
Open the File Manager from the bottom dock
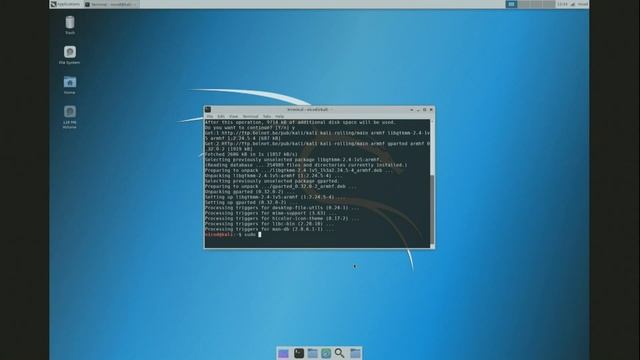click(313, 353)
